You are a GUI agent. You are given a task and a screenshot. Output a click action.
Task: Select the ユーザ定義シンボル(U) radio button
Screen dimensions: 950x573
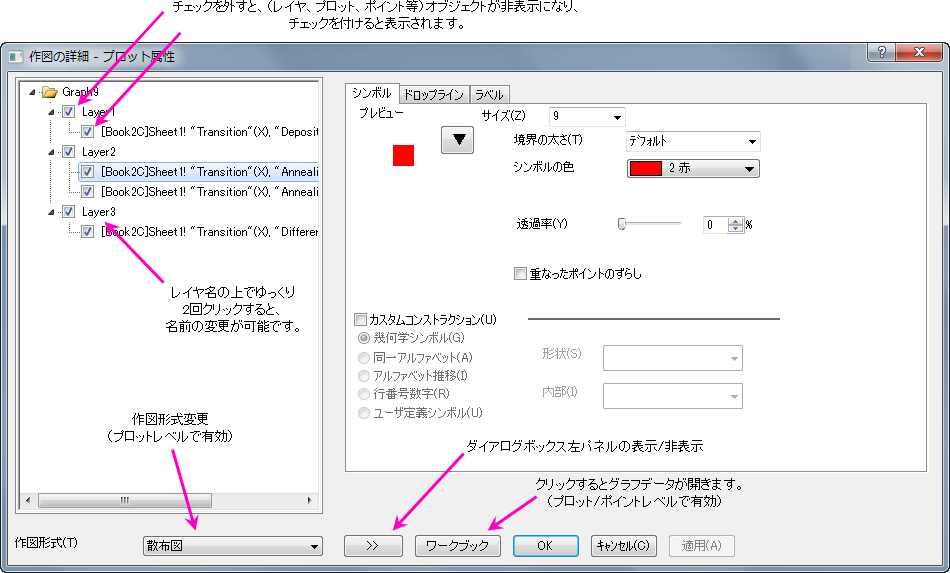(364, 413)
